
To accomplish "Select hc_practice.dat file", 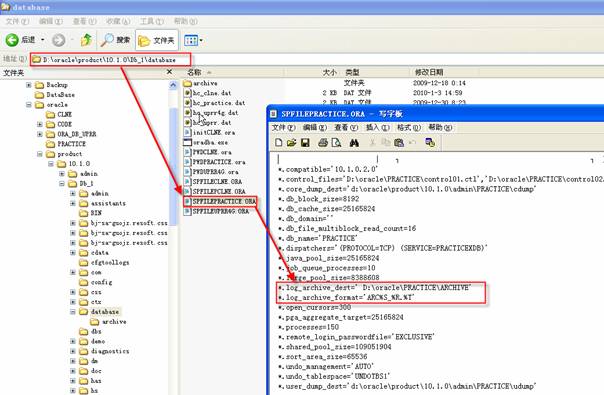I will 215,103.
